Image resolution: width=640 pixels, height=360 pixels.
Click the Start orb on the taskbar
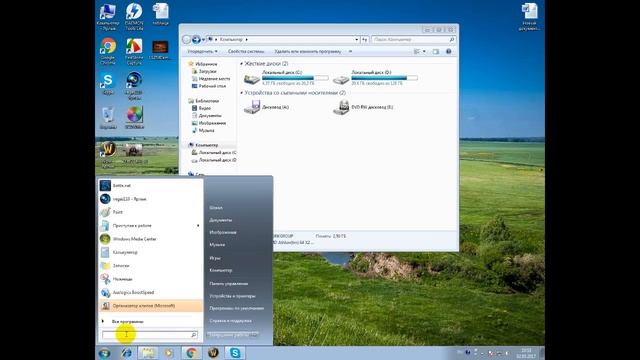click(x=104, y=353)
